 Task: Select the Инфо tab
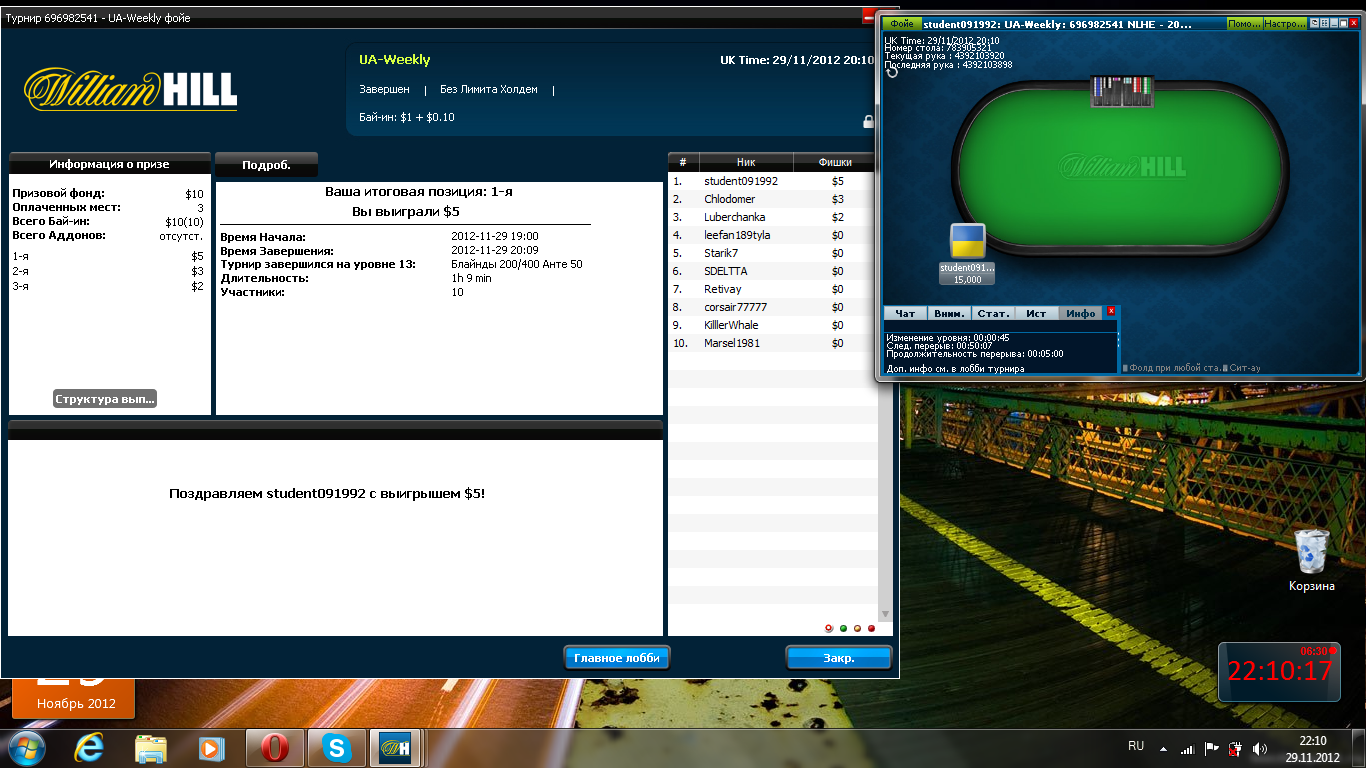point(1081,313)
